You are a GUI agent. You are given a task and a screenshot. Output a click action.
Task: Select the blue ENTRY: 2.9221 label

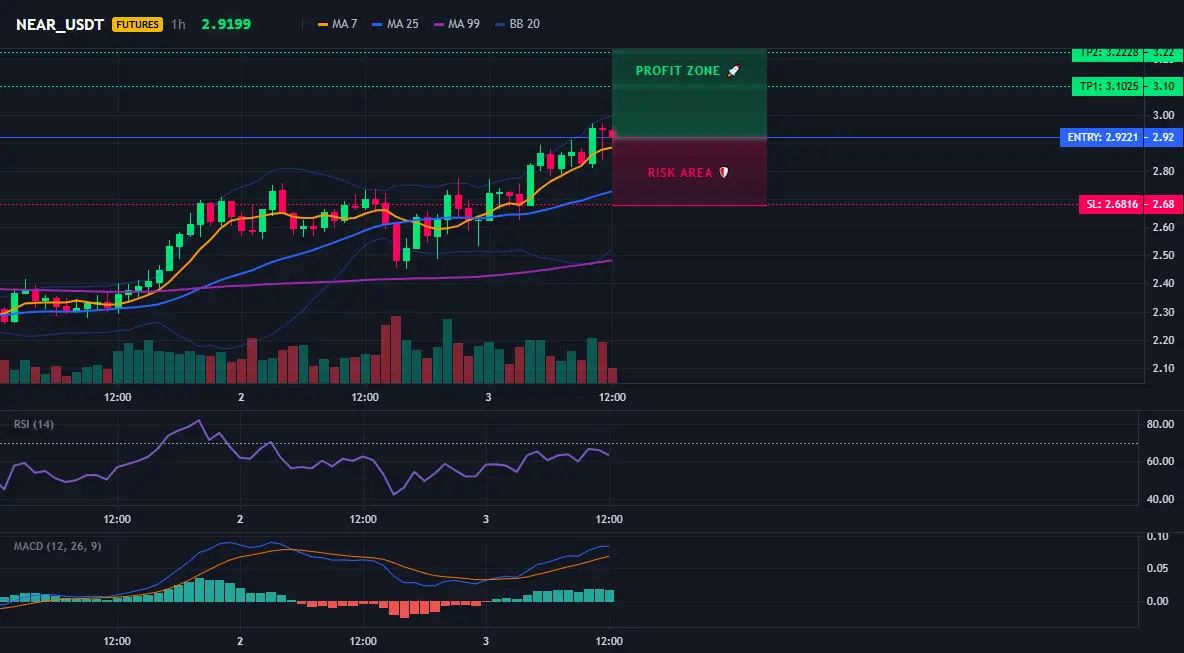click(1102, 137)
